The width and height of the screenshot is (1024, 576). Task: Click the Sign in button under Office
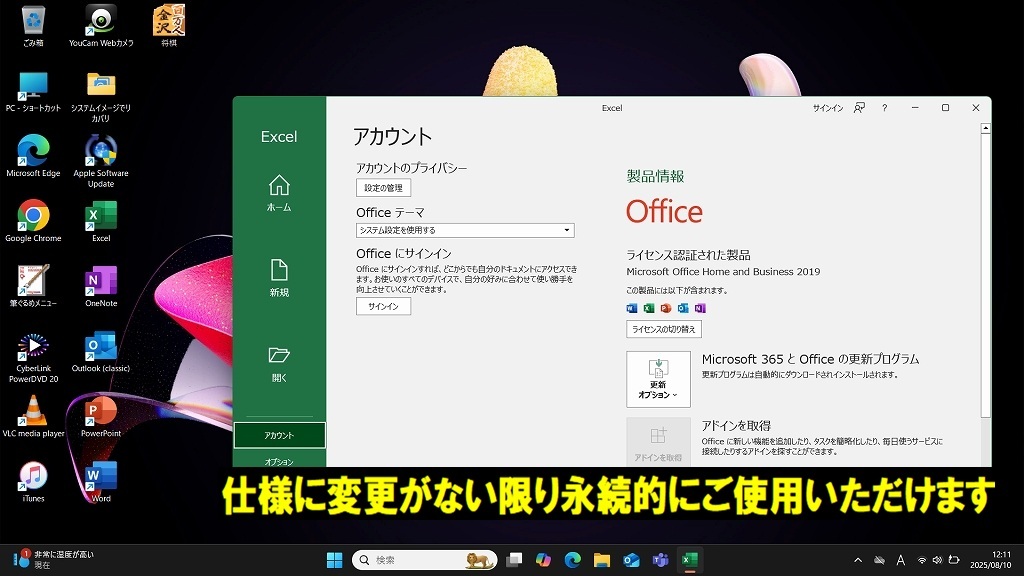pos(383,306)
